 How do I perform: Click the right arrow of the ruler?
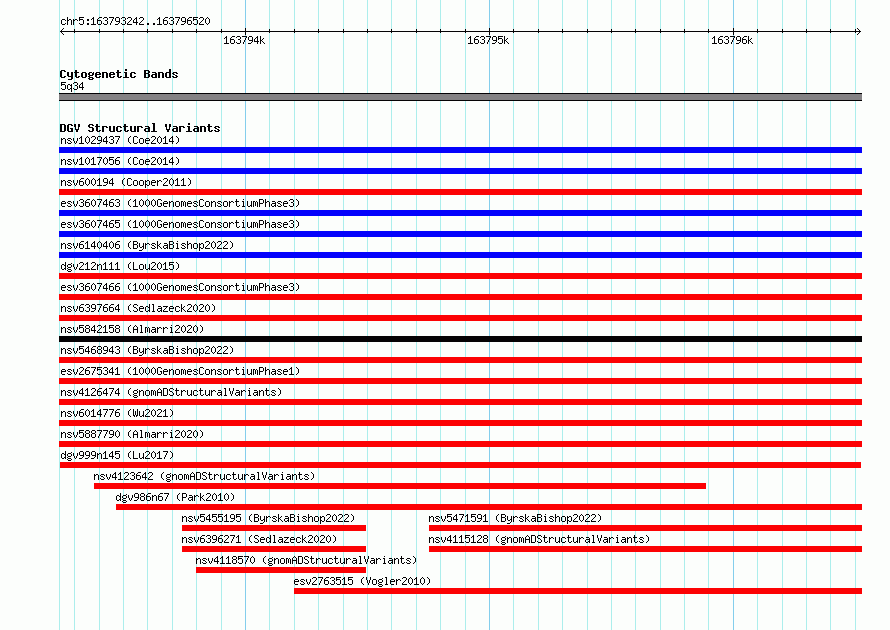pos(858,31)
